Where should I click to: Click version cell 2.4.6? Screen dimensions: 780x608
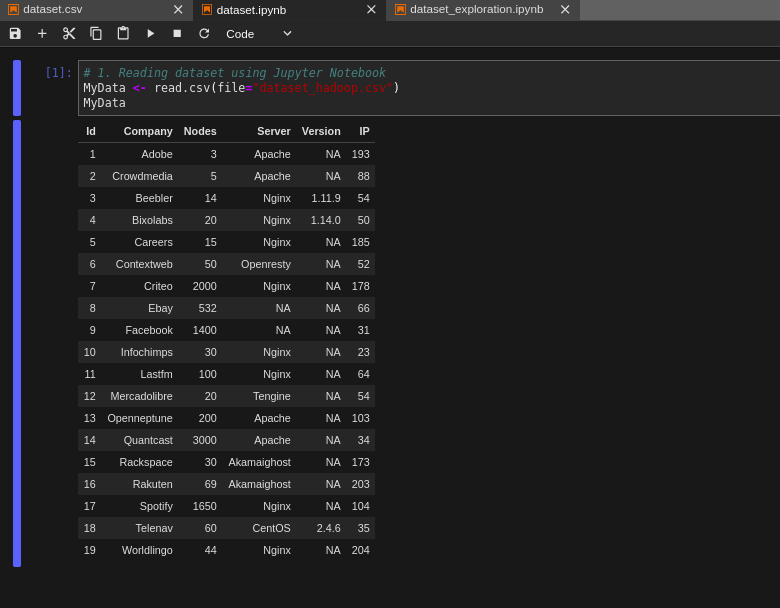[328, 528]
